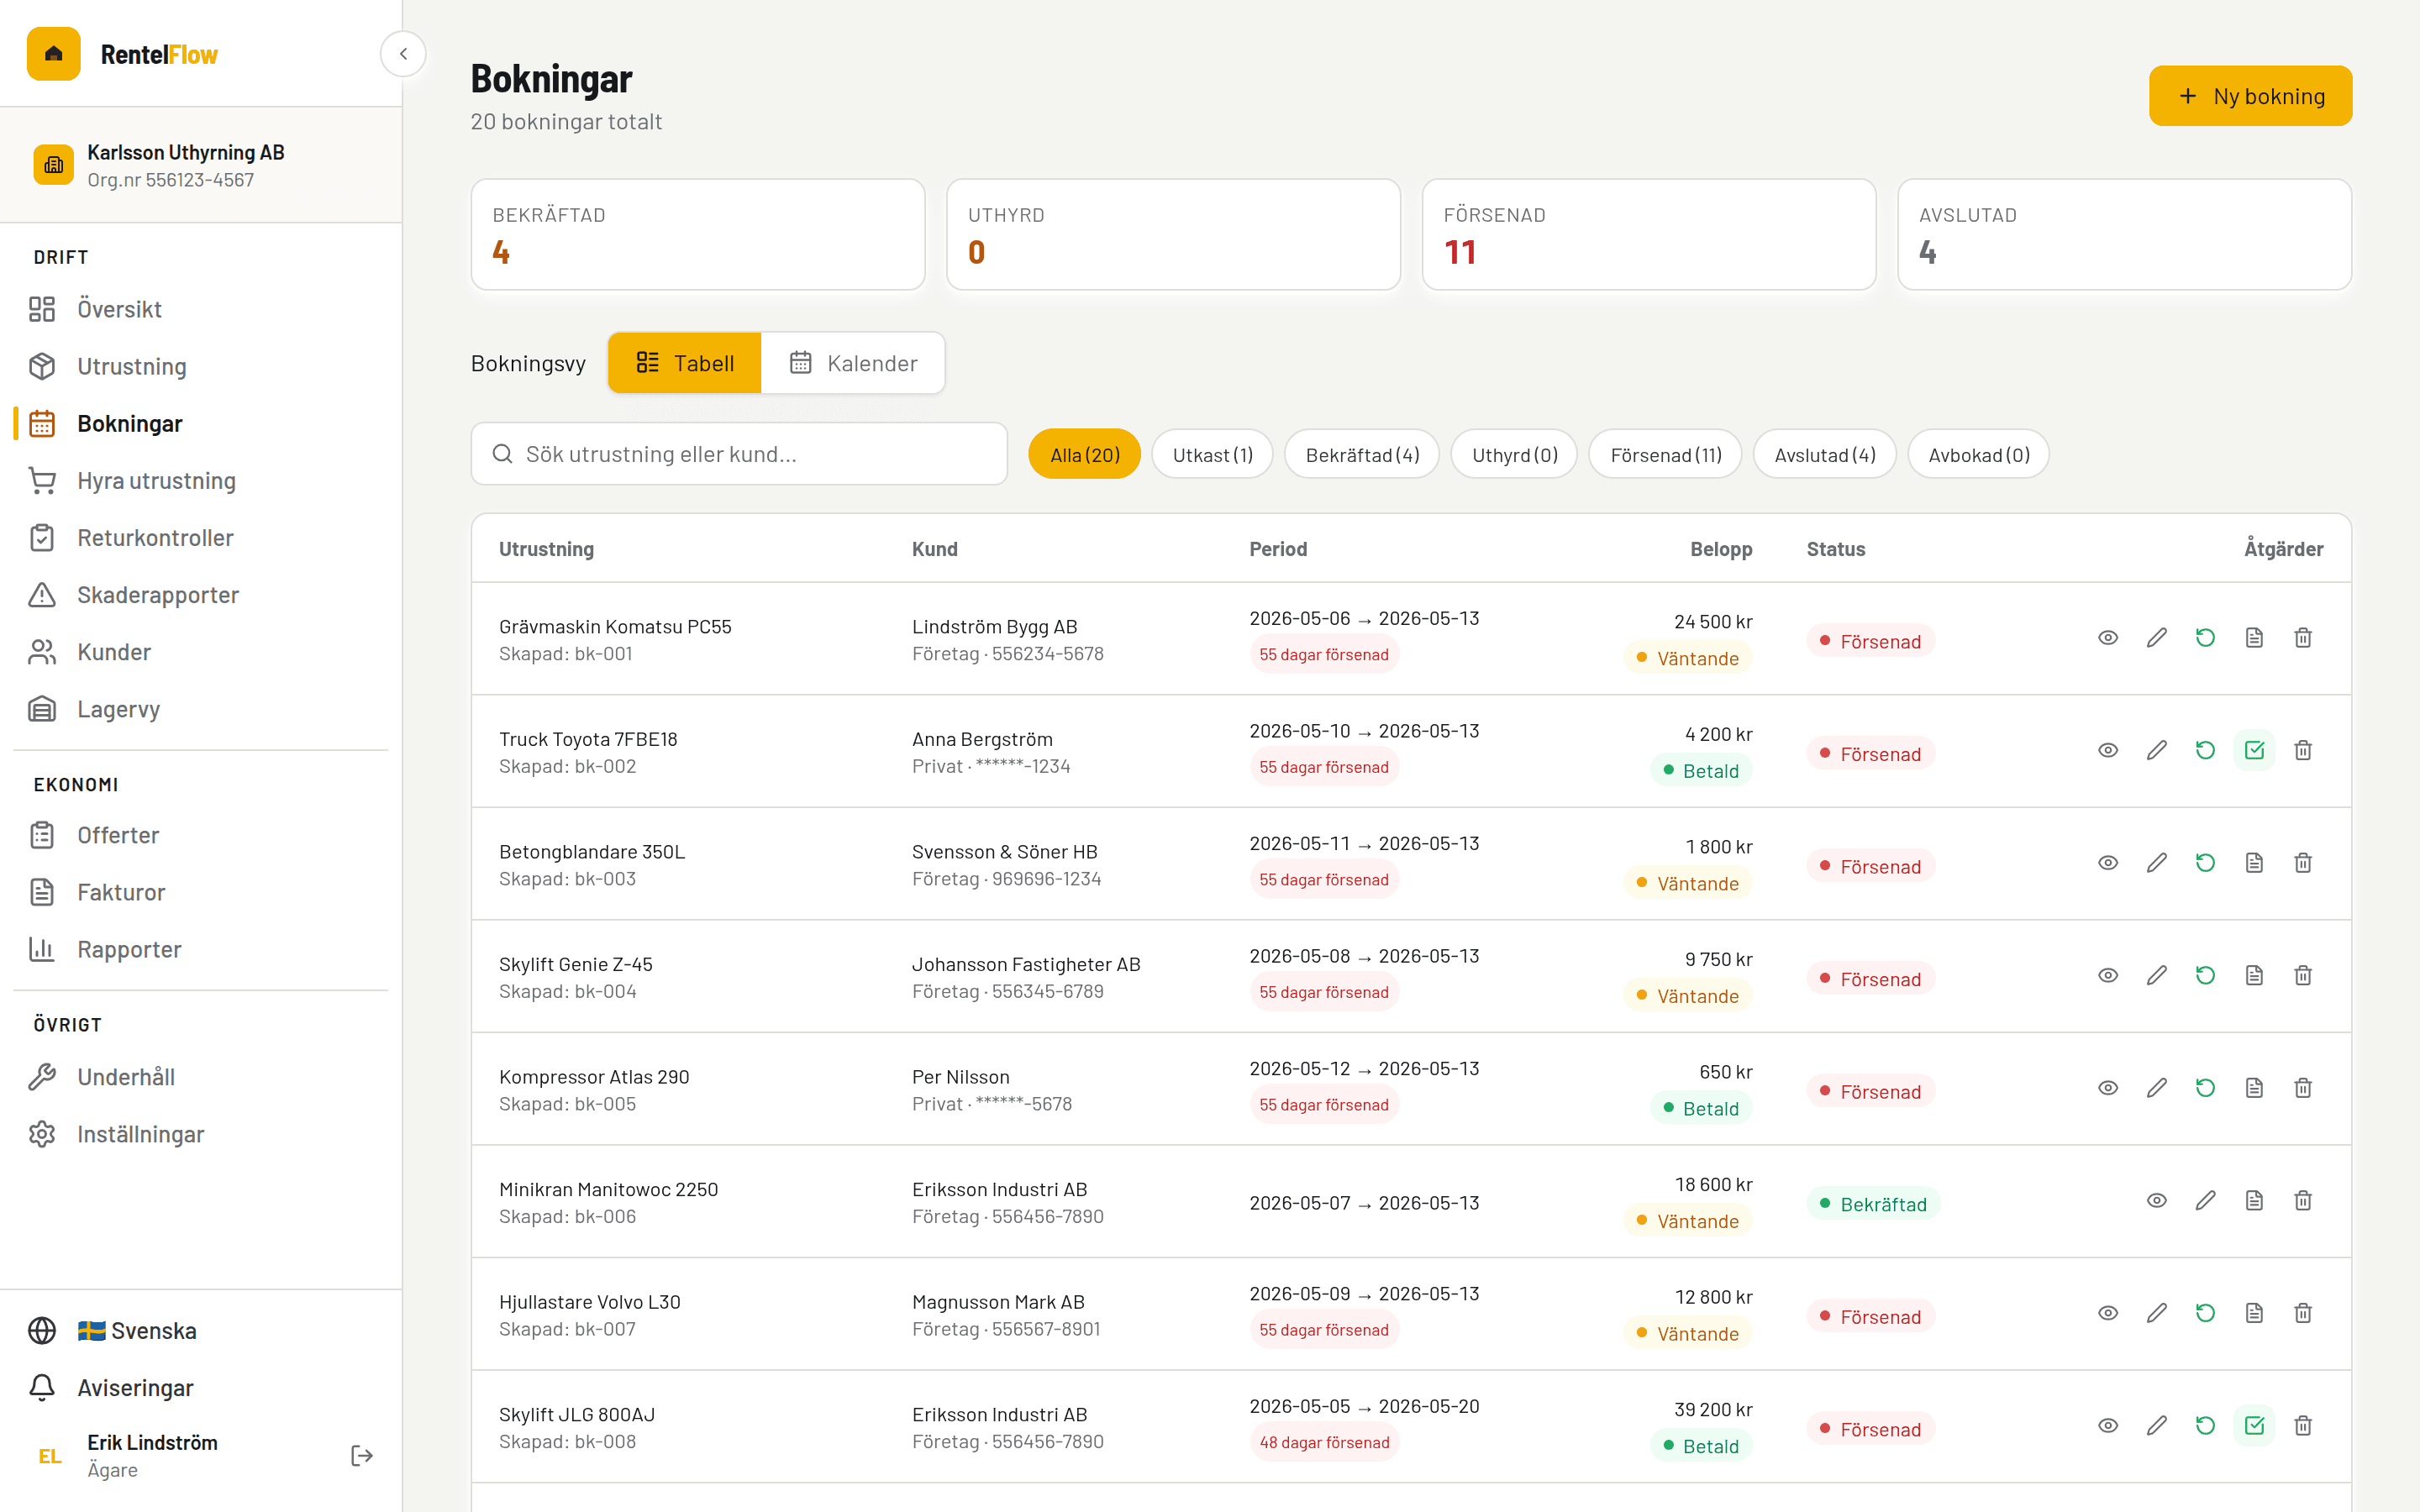Filter by Avslutad (4)
The height and width of the screenshot is (1512, 2420).
click(1824, 455)
